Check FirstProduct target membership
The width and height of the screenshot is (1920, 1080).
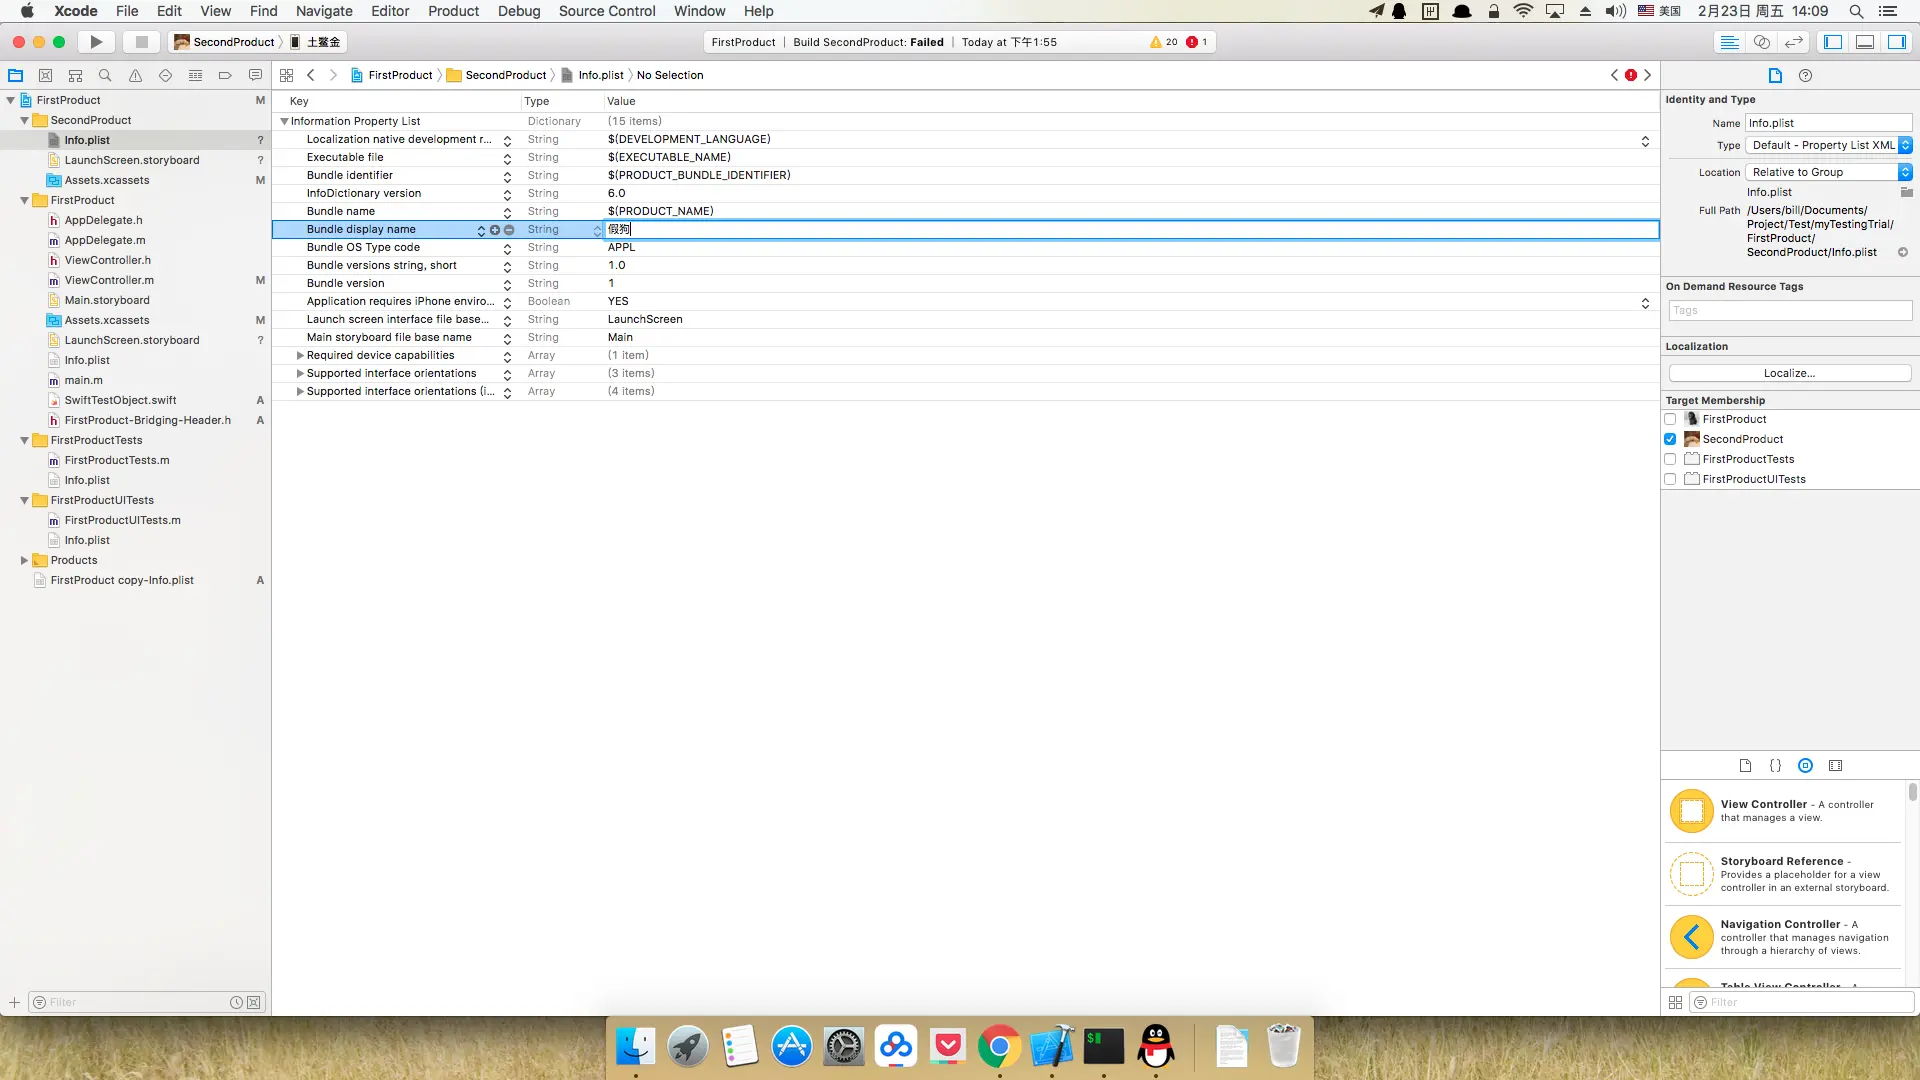tap(1670, 419)
